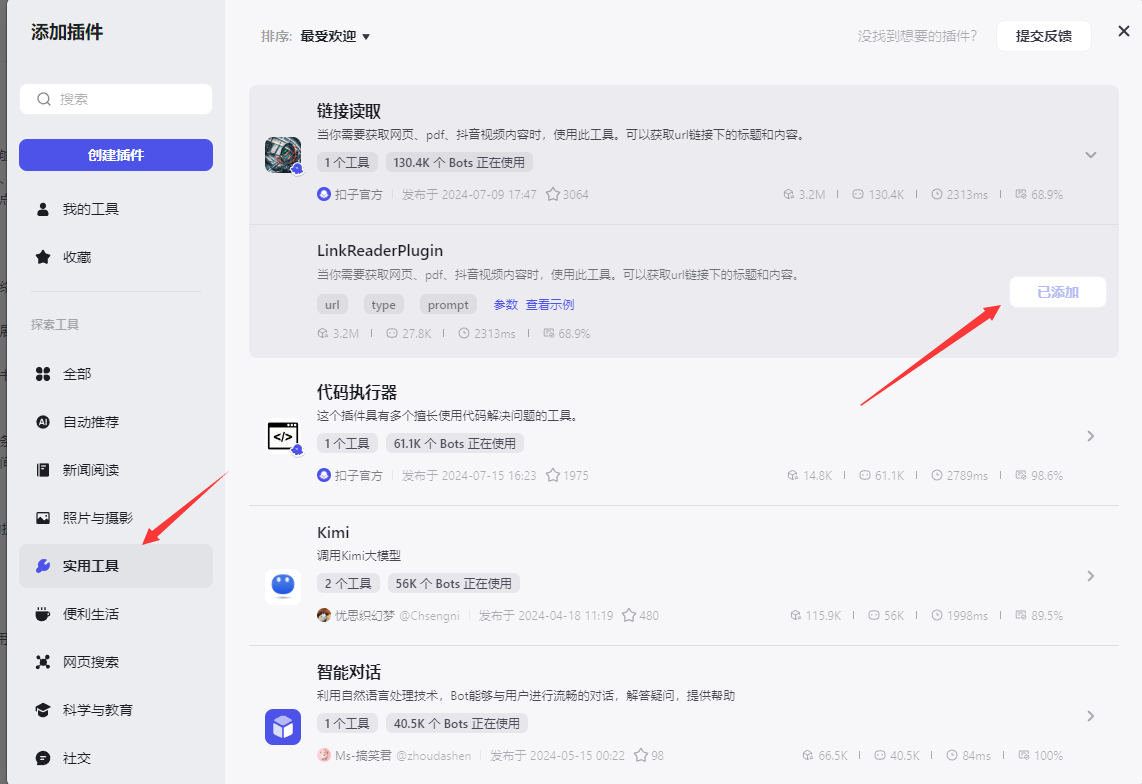Select the Auto Recommend (自动推荐) AI icon
The image size is (1142, 784).
click(x=43, y=422)
